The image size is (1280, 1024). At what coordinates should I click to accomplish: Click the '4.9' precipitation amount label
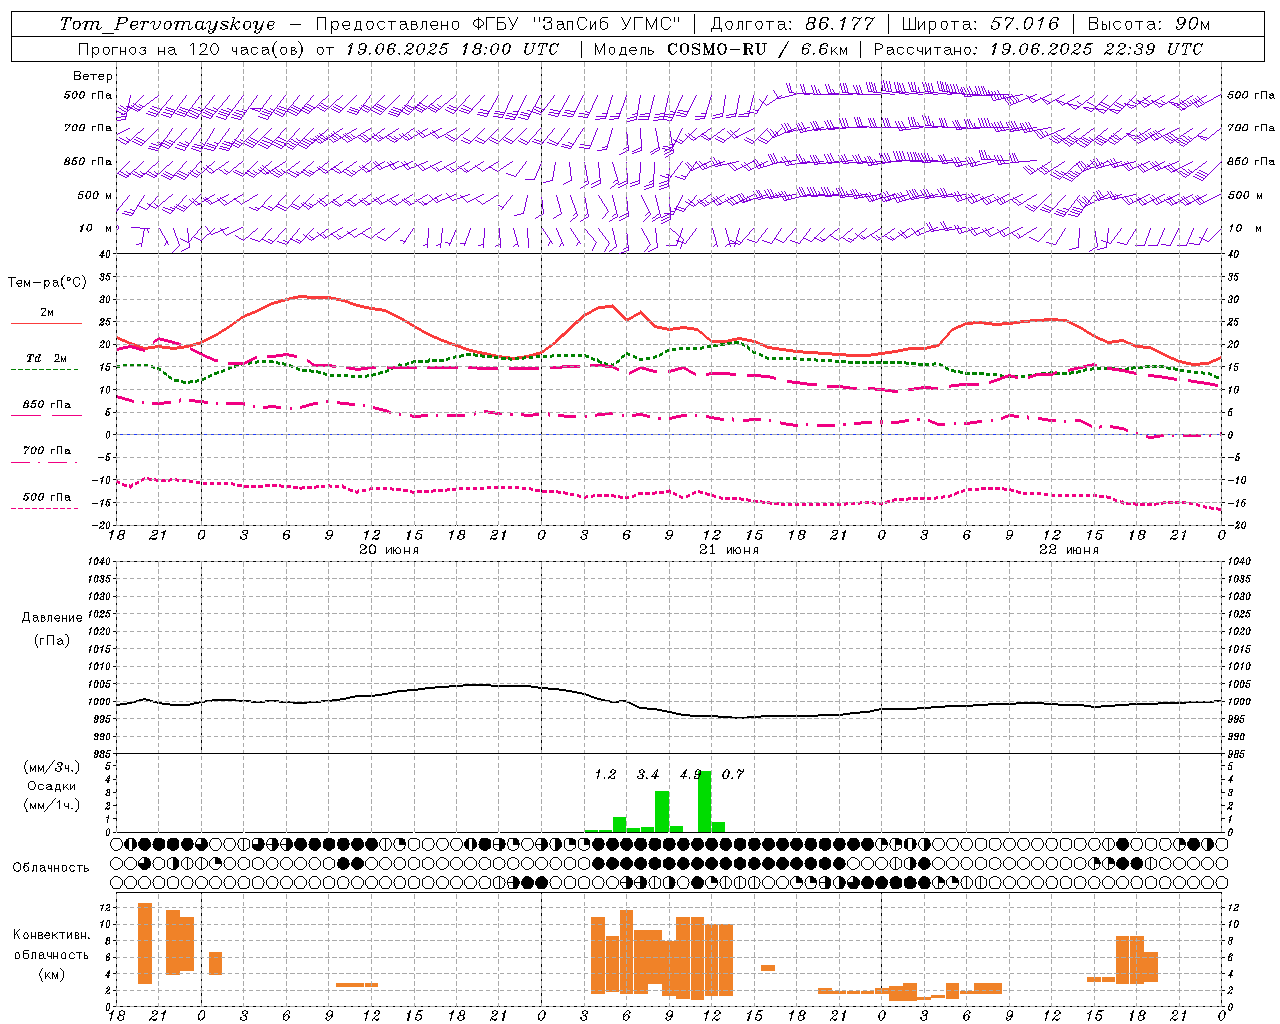[x=689, y=774]
